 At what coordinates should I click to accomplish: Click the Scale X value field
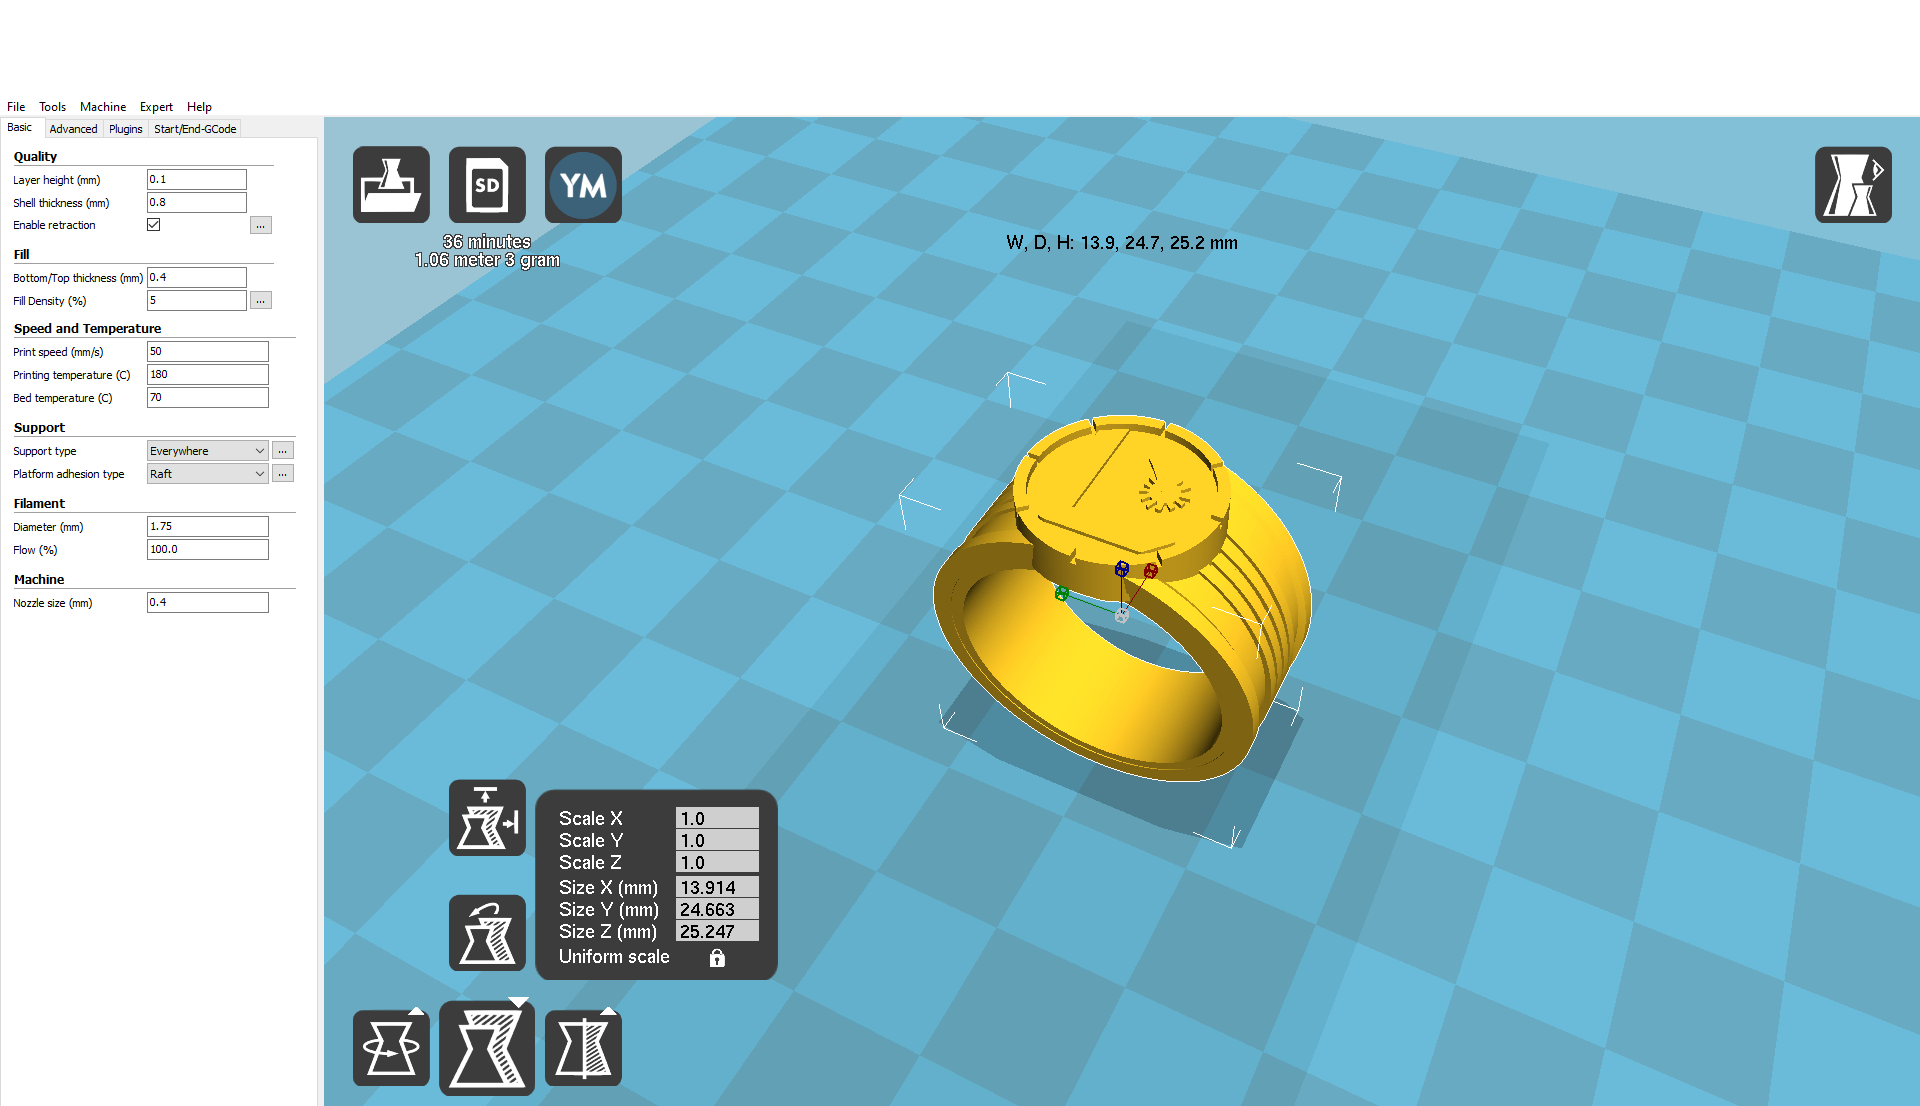pos(716,818)
